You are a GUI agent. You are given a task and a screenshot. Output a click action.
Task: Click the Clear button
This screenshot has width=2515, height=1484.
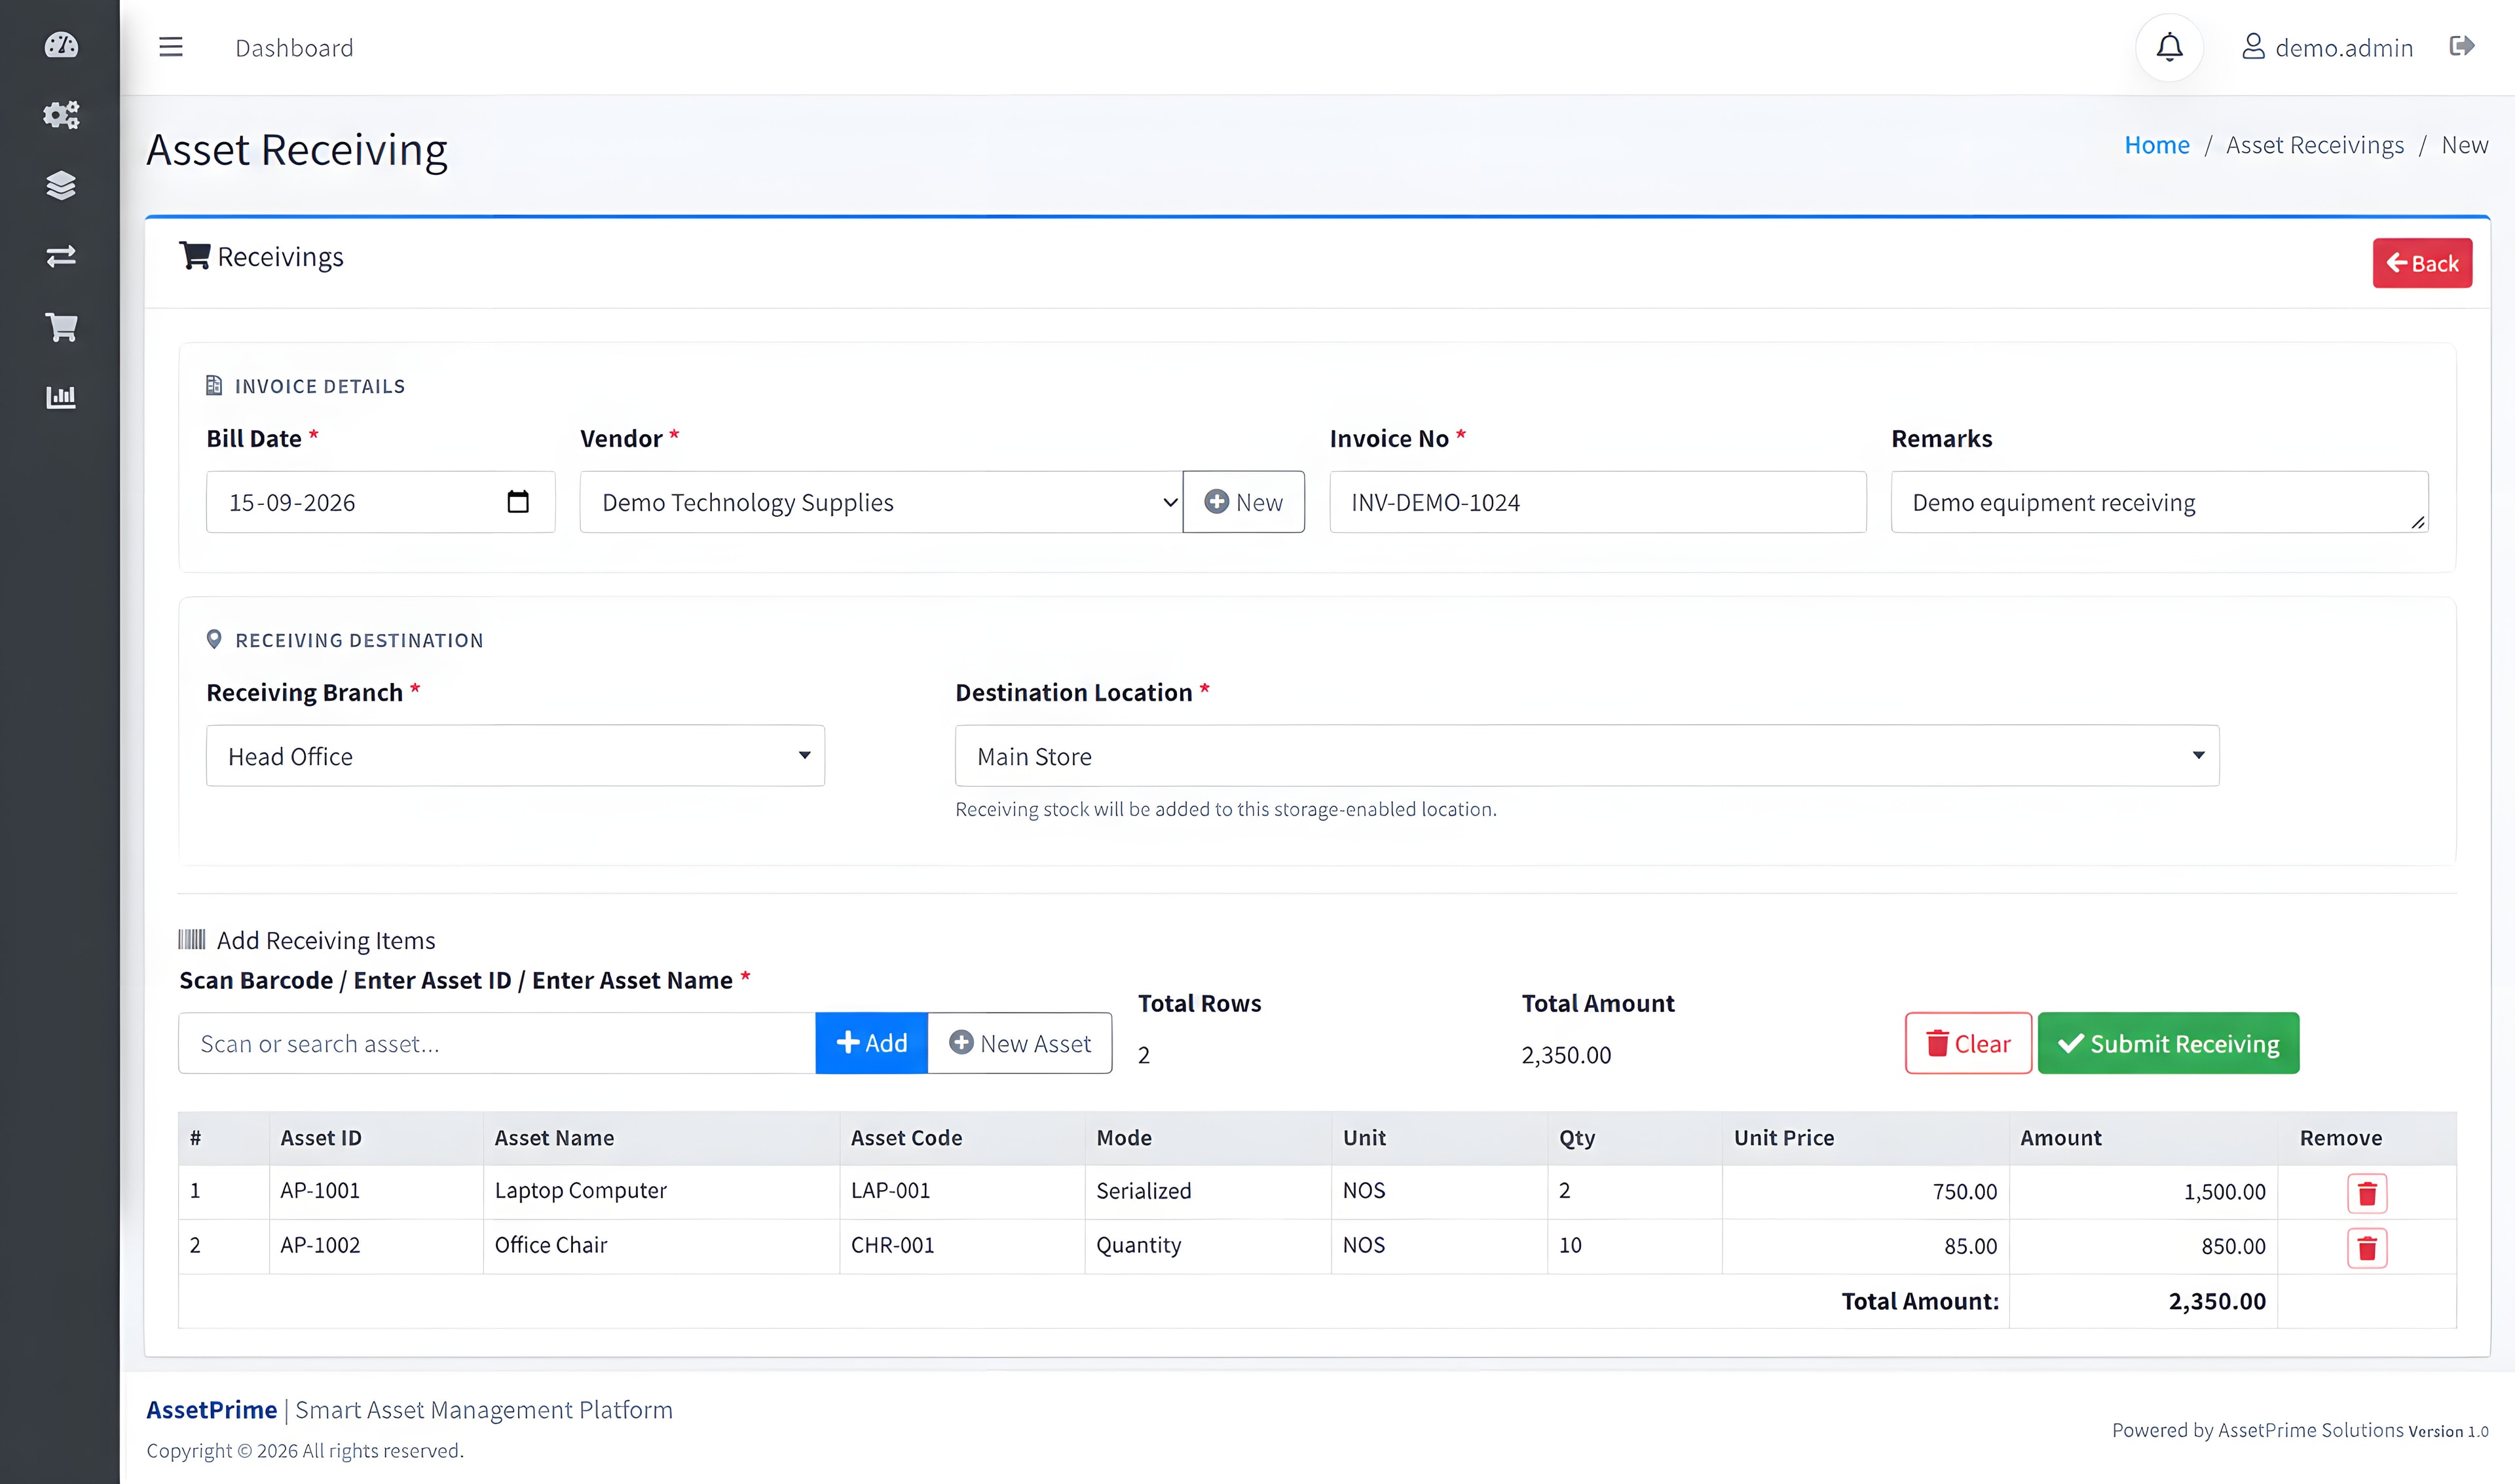click(x=1968, y=1043)
